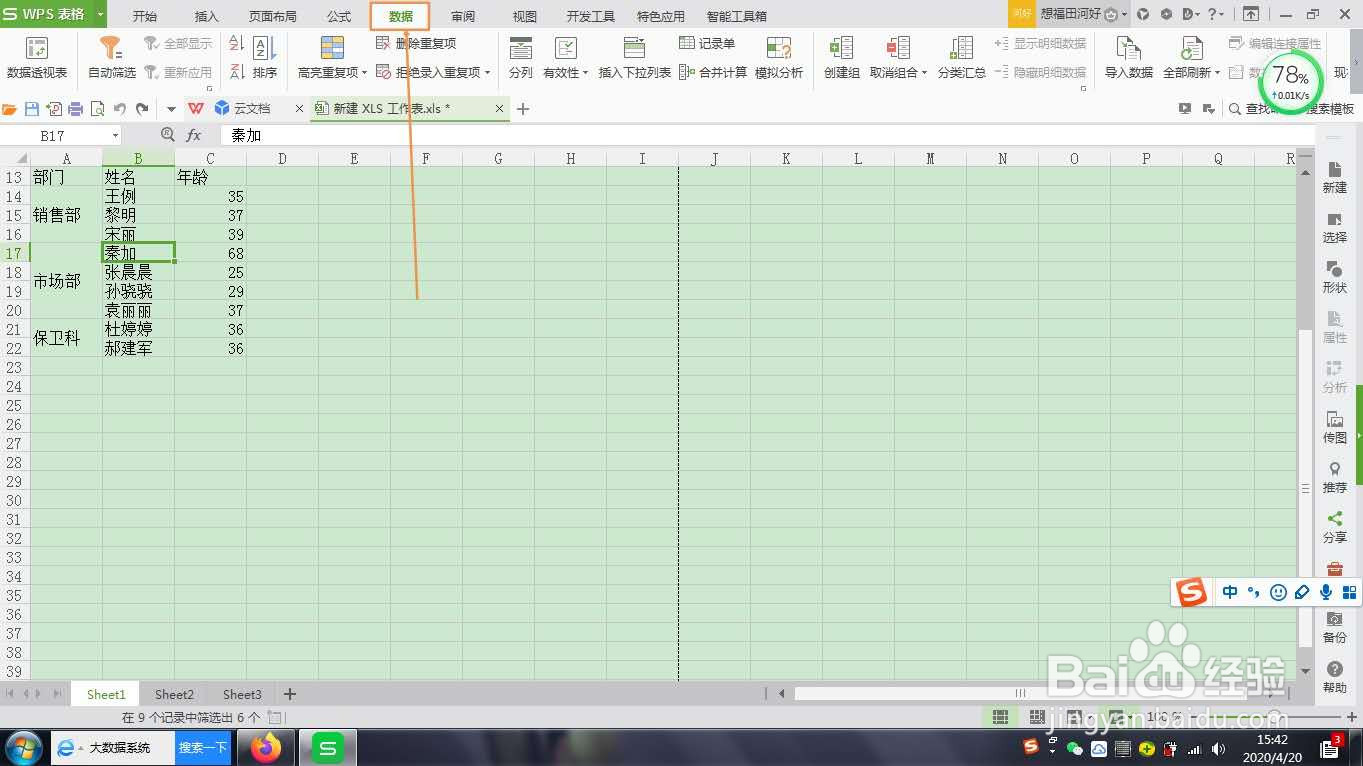Screen dimensions: 1363x766
Task: Switch to the 视图 ribbon tab
Action: tap(525, 16)
